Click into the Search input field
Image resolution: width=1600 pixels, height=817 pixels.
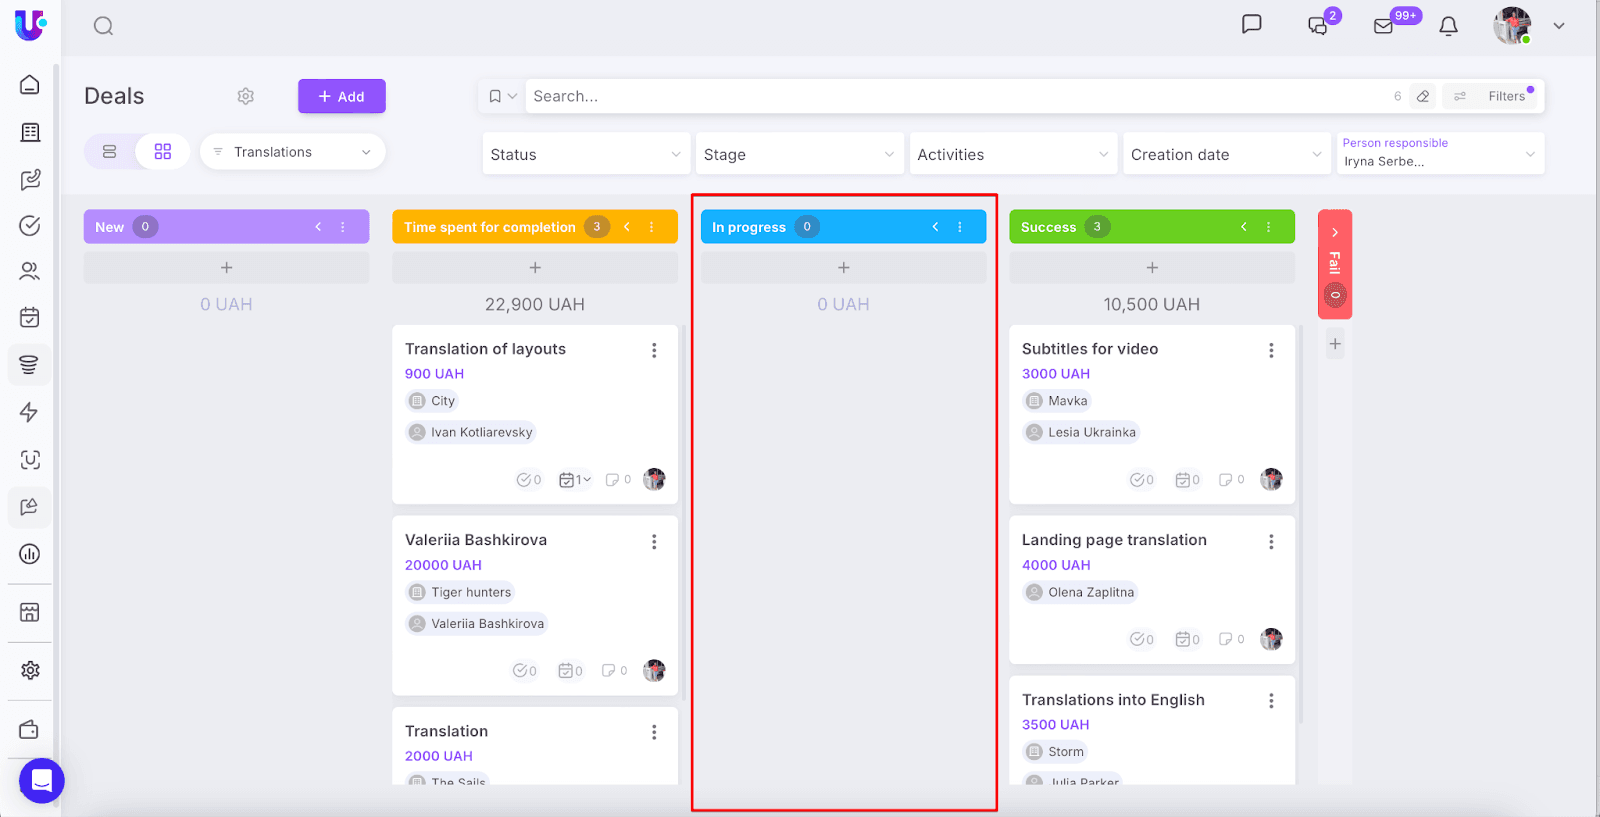(x=950, y=96)
